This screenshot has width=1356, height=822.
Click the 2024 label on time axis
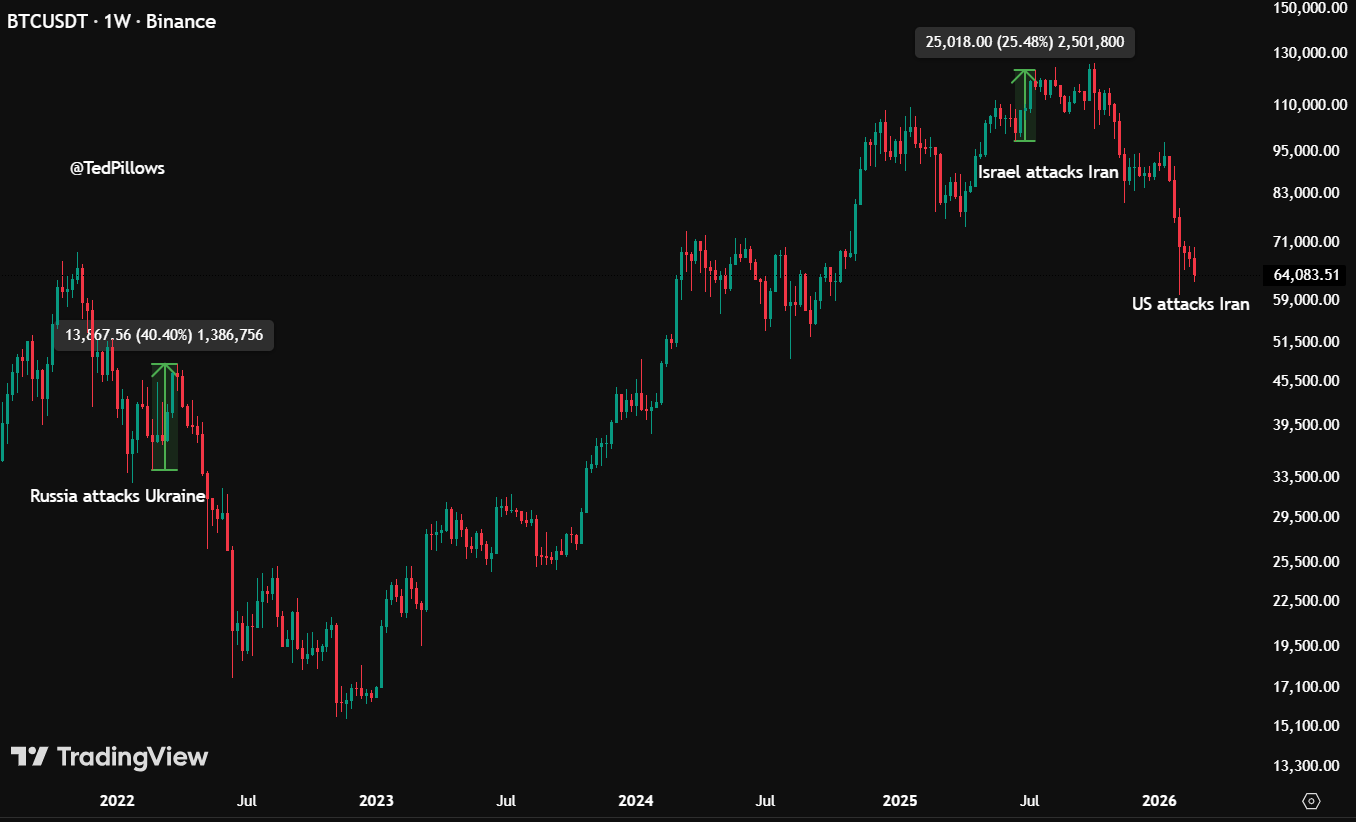coord(636,801)
